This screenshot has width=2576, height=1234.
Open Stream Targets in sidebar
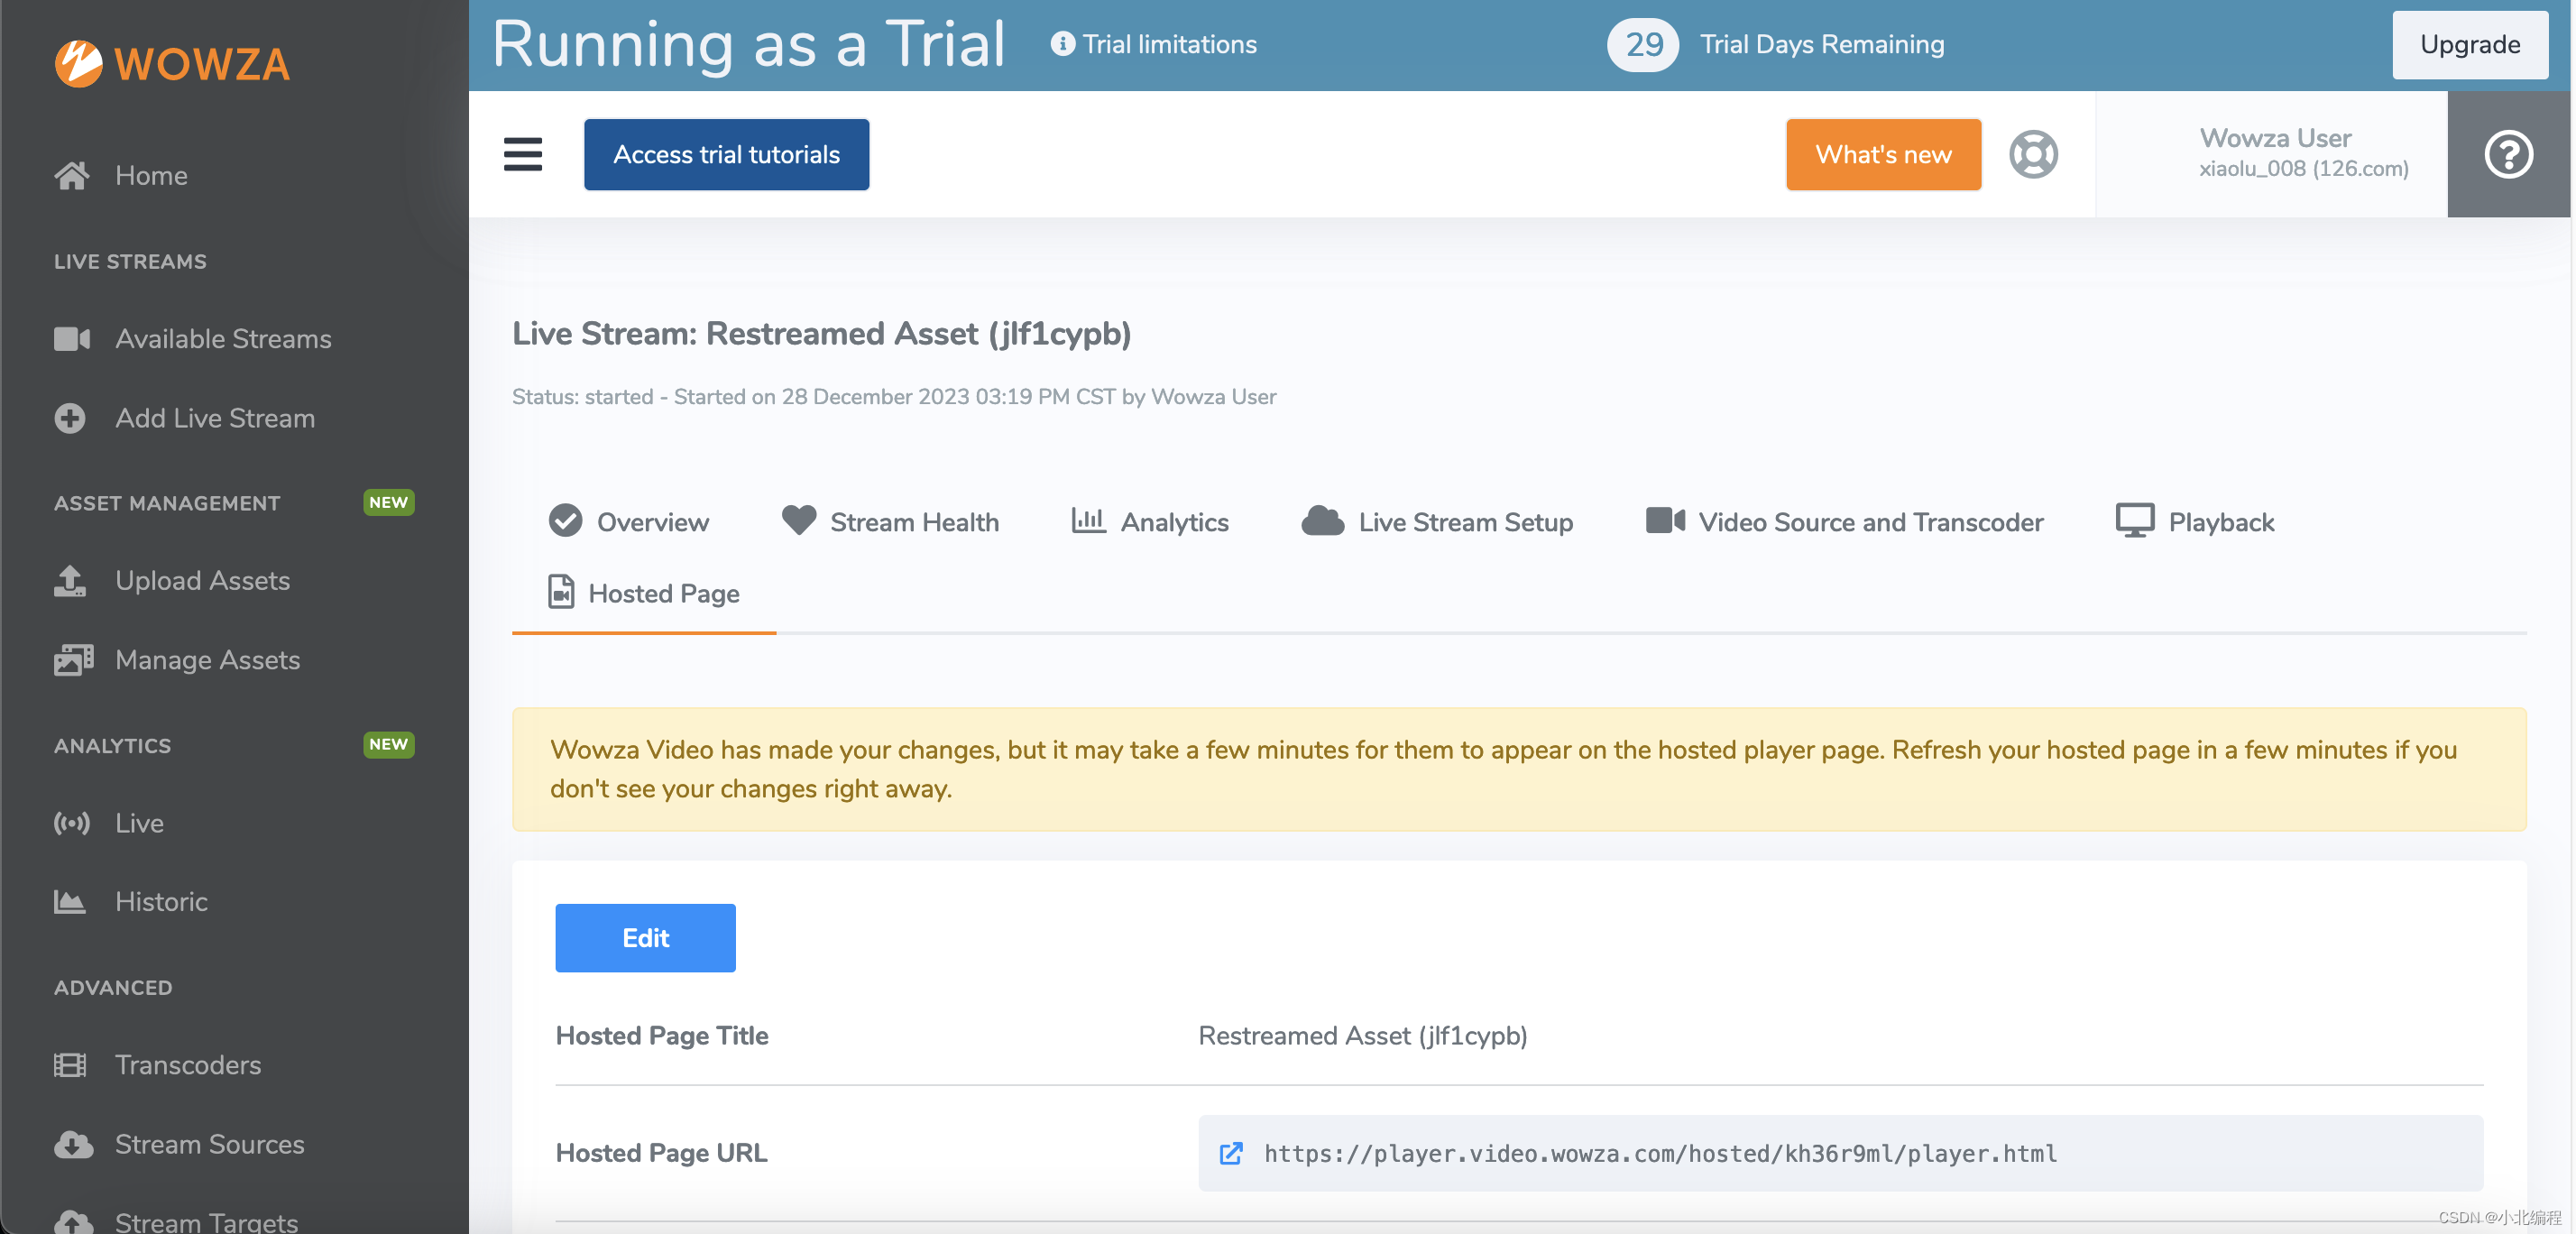pyautogui.click(x=206, y=1222)
